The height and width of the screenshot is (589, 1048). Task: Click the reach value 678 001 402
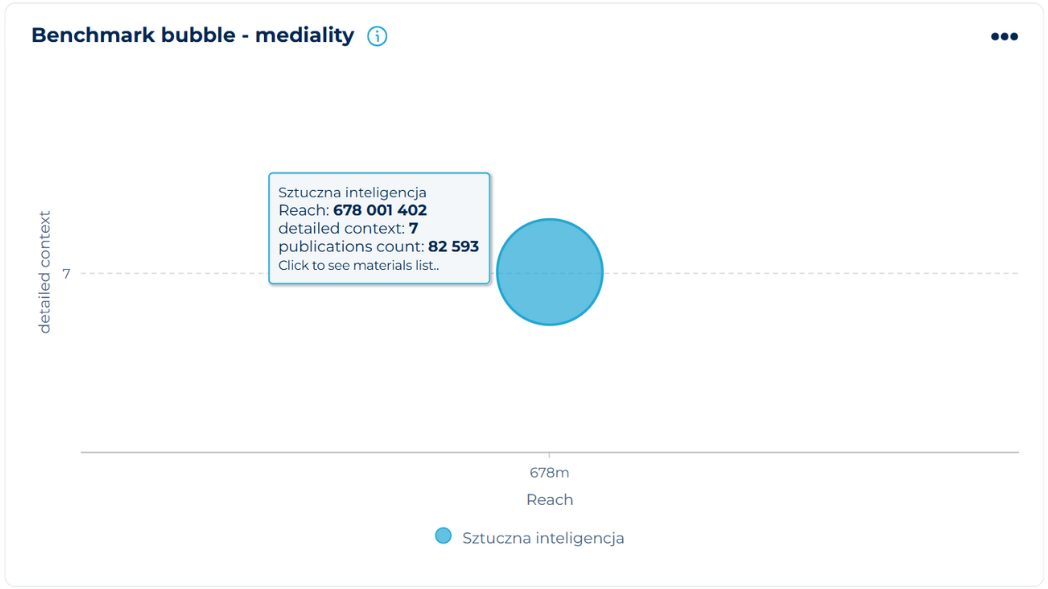coord(380,210)
